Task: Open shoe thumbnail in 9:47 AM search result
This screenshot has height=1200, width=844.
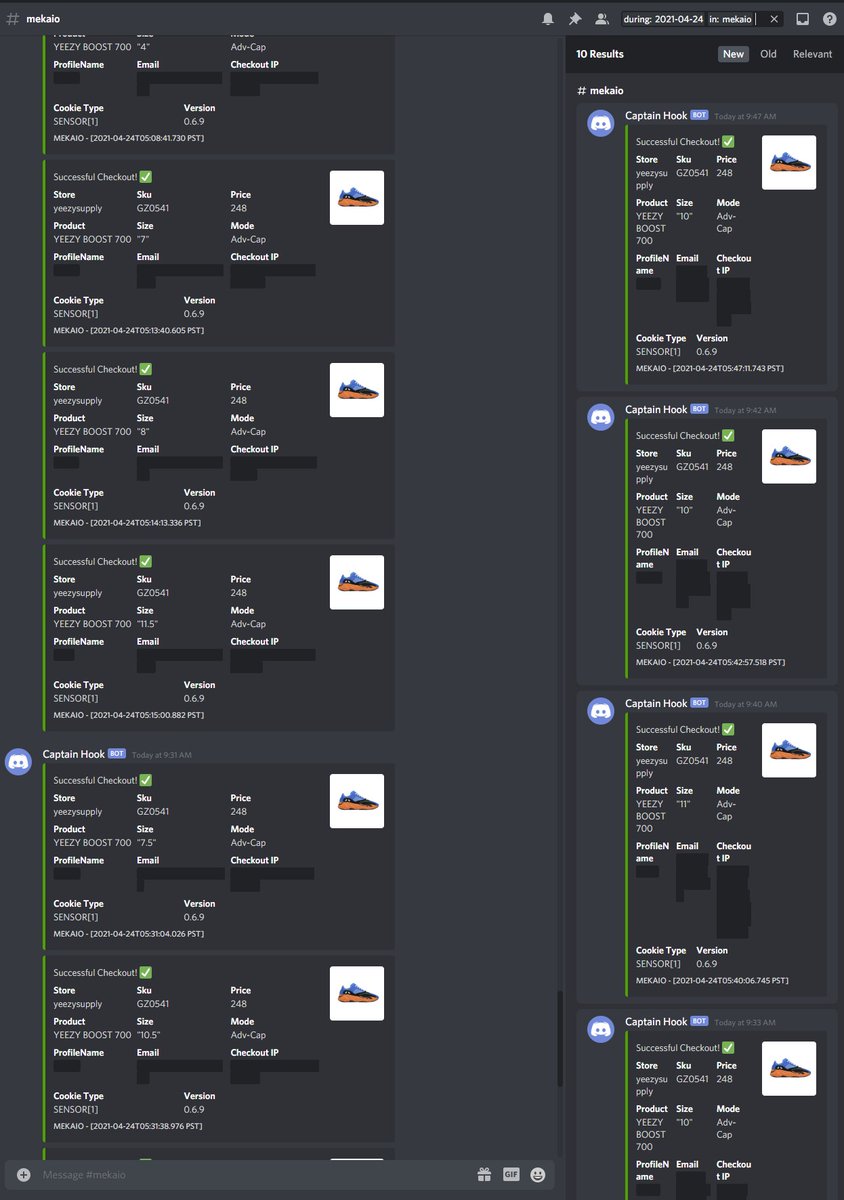Action: [x=789, y=162]
